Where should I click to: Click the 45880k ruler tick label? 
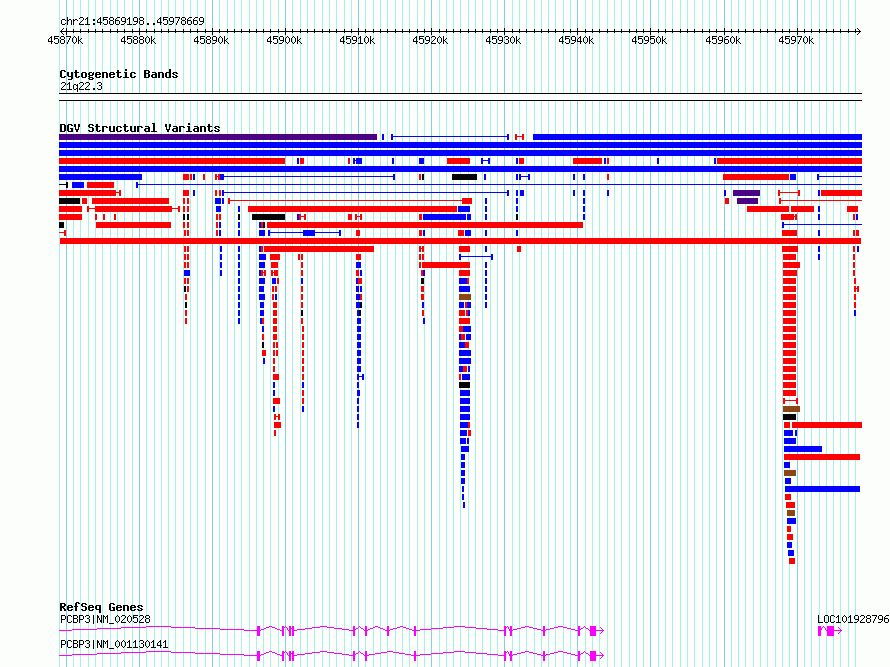click(x=138, y=40)
